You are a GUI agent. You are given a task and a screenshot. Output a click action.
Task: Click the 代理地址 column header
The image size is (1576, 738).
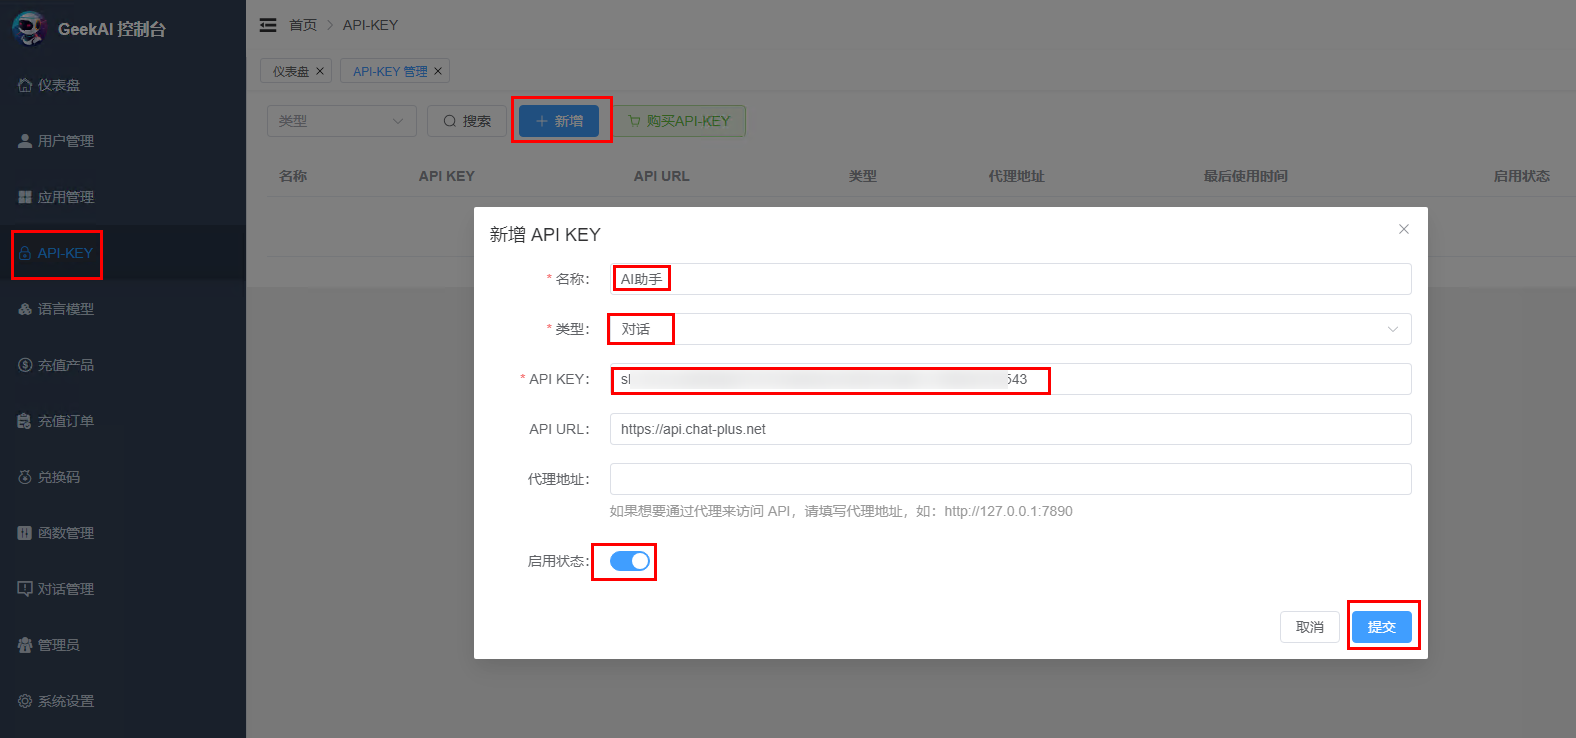click(x=1017, y=176)
